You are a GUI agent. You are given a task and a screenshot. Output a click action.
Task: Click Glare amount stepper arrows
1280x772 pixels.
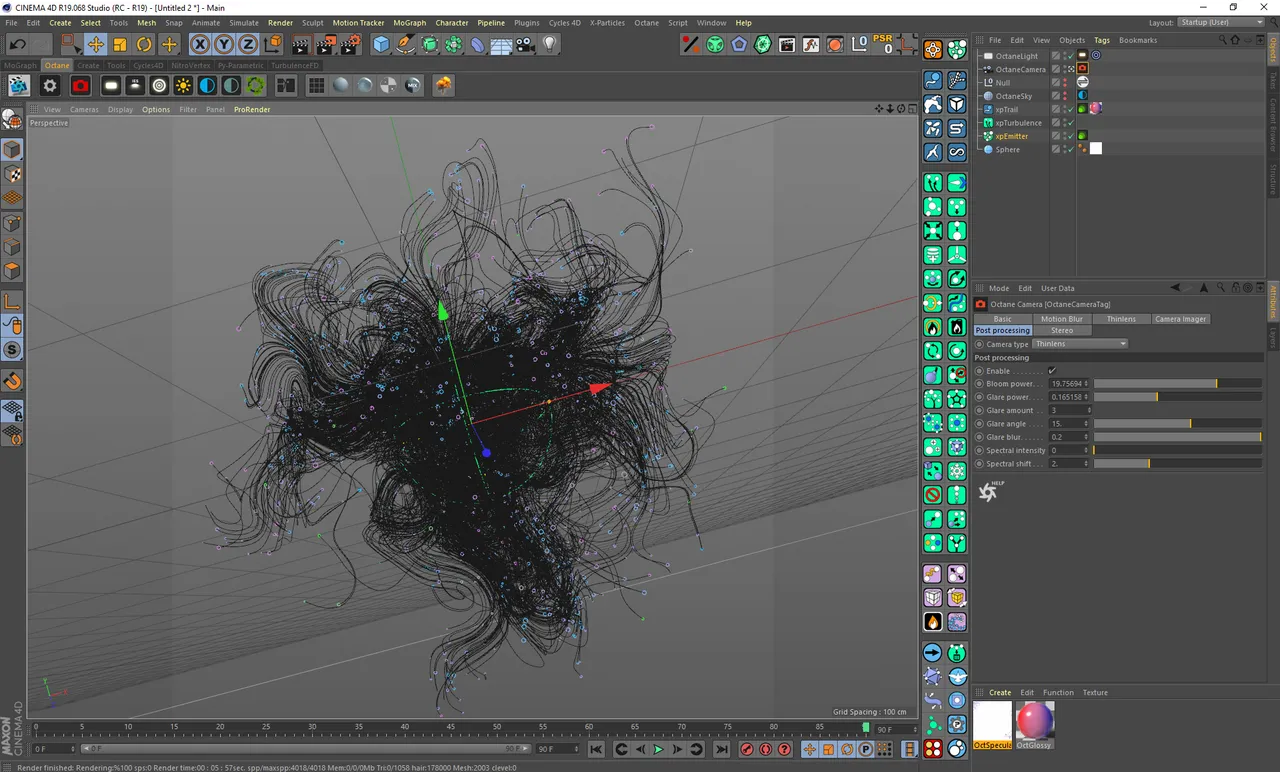pyautogui.click(x=1088, y=411)
